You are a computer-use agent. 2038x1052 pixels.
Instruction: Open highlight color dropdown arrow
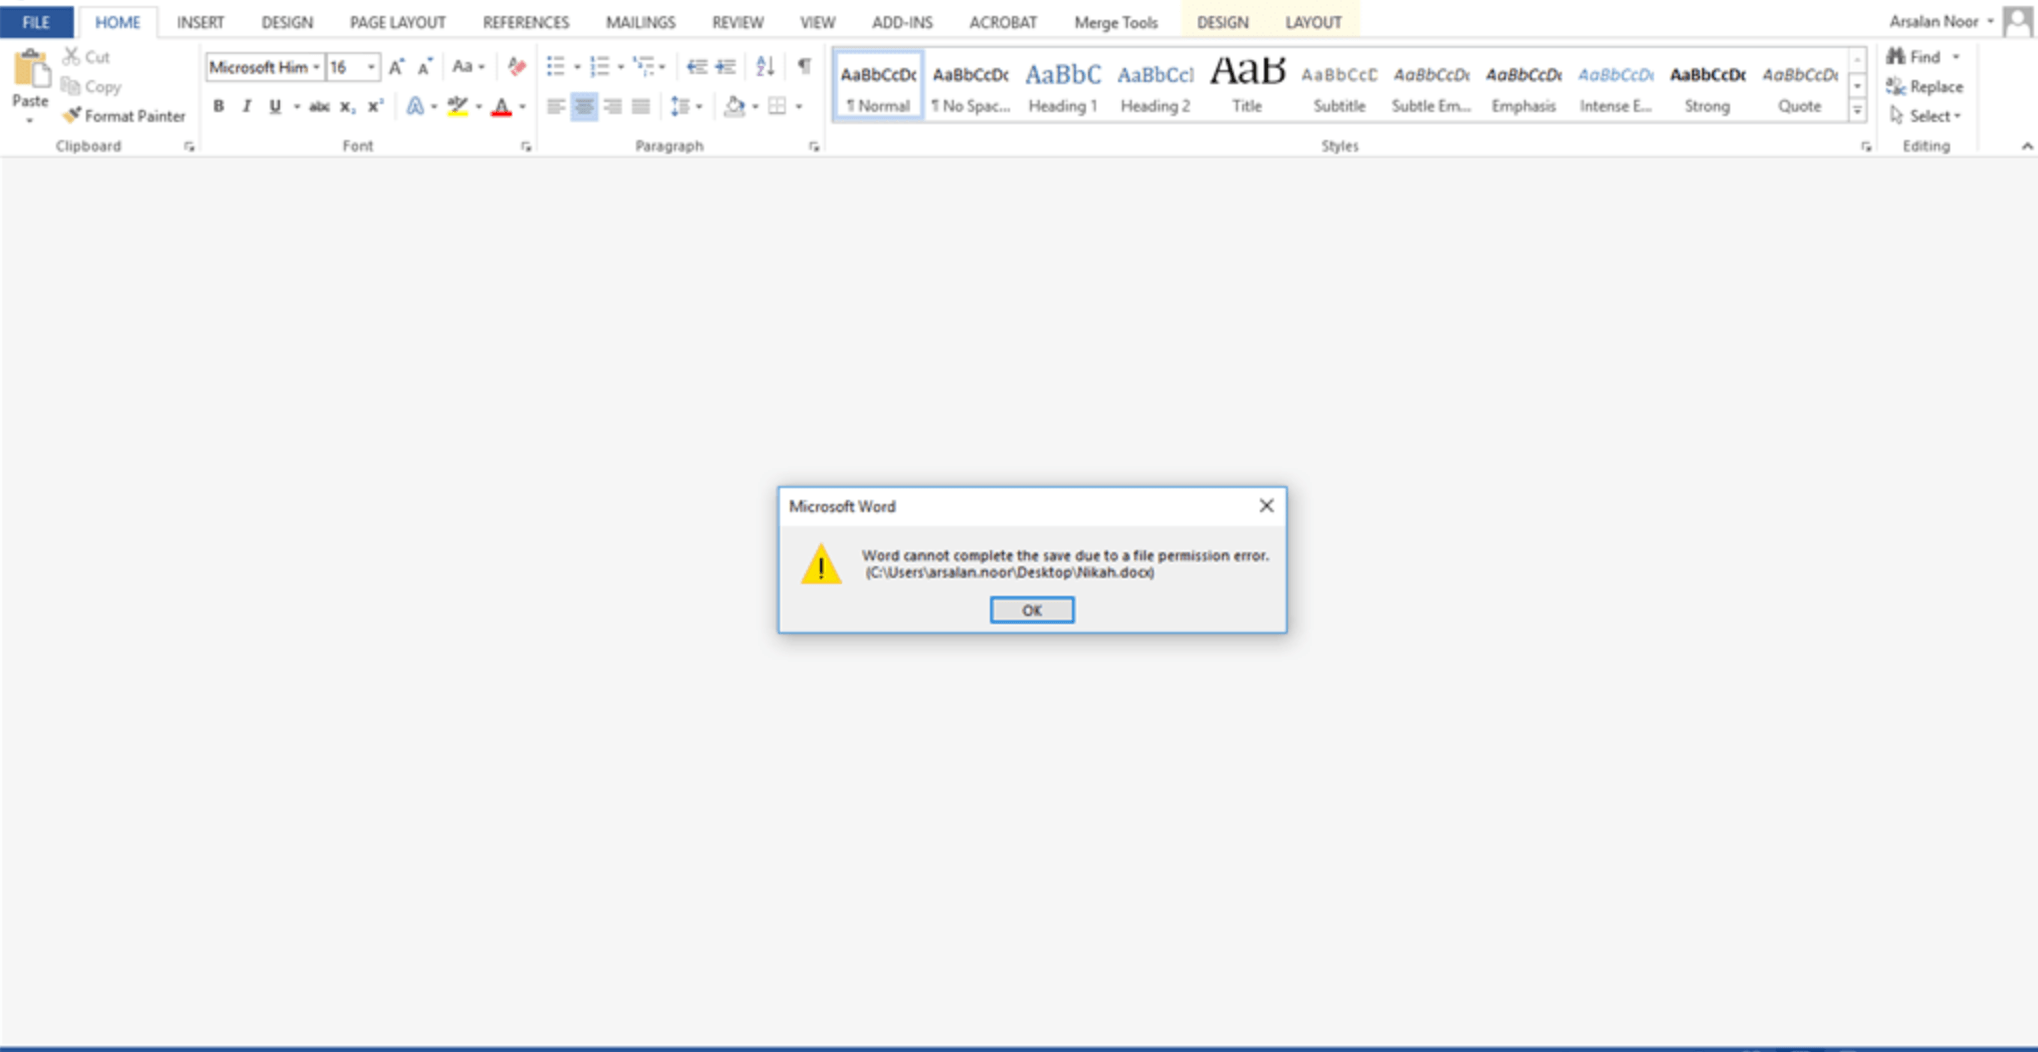[x=479, y=106]
